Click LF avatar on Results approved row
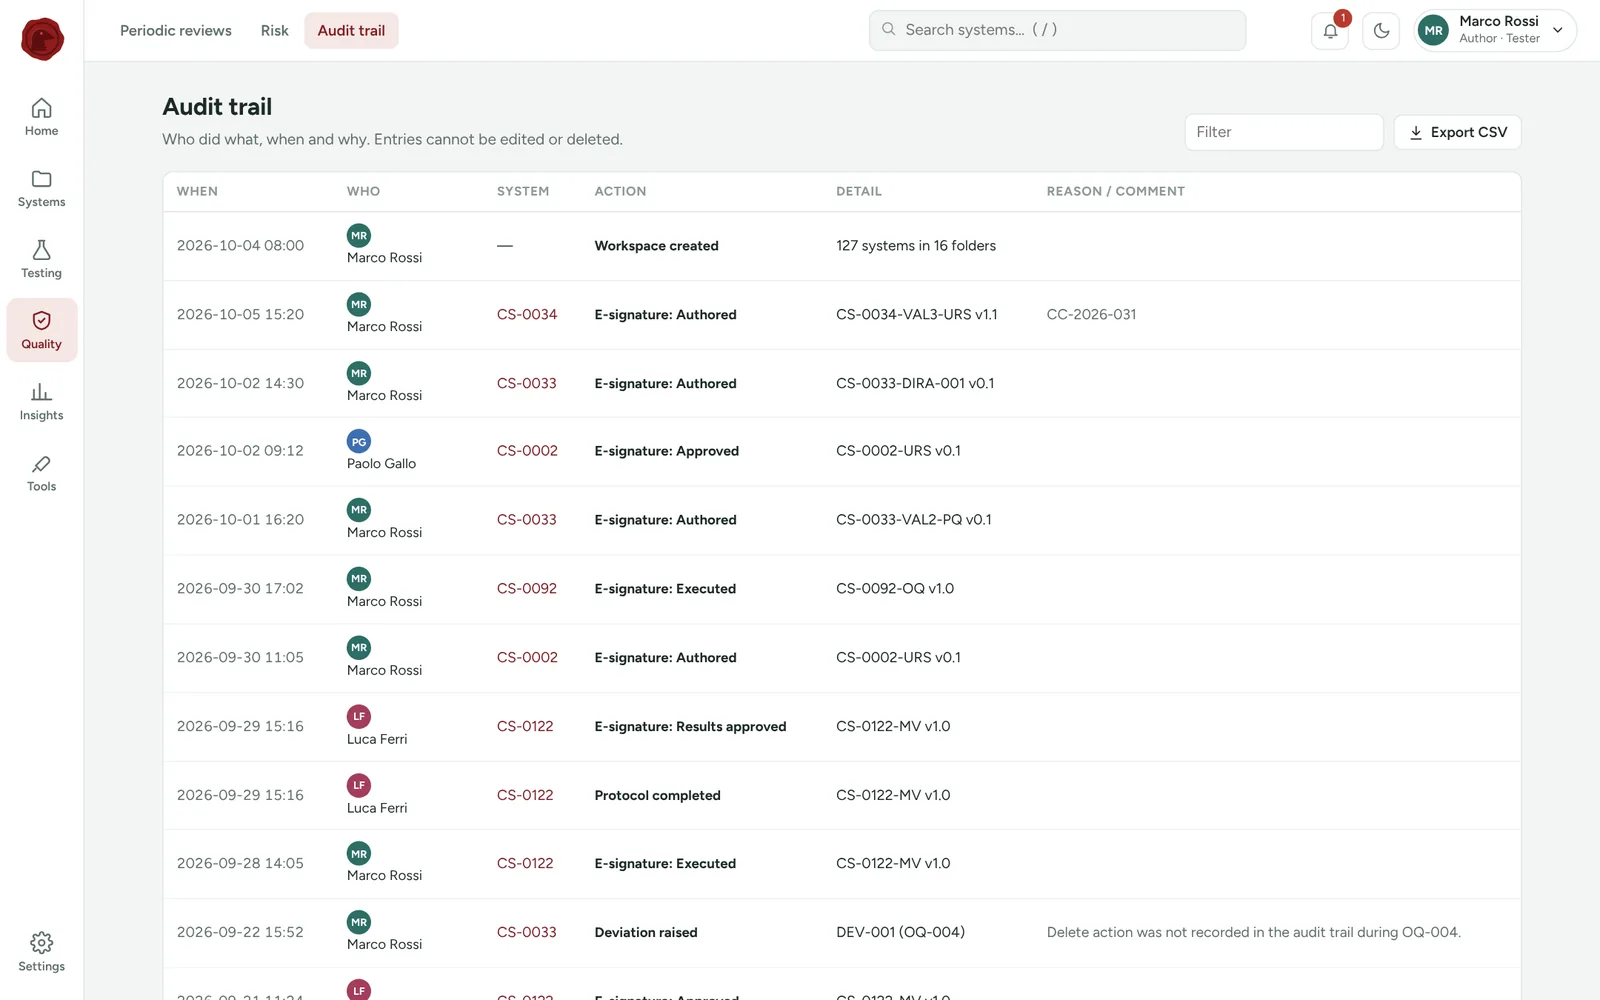 point(359,716)
